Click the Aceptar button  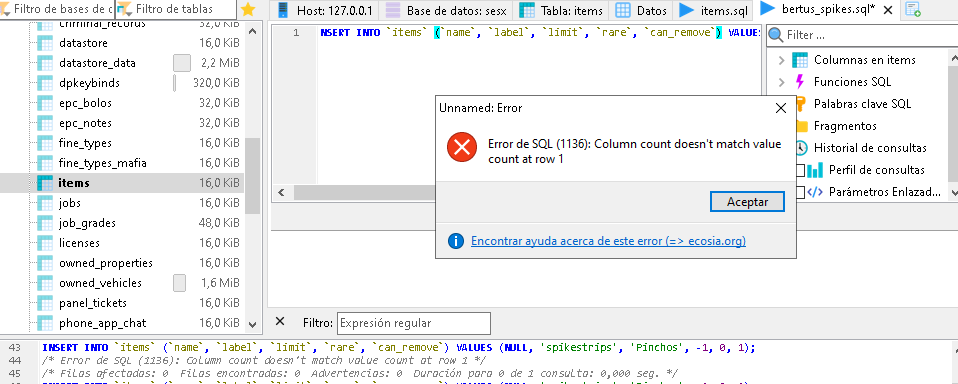coord(747,201)
